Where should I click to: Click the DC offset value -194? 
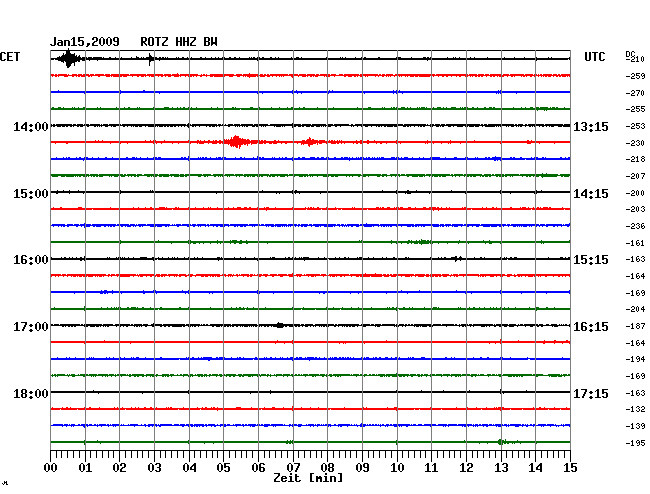pos(635,359)
